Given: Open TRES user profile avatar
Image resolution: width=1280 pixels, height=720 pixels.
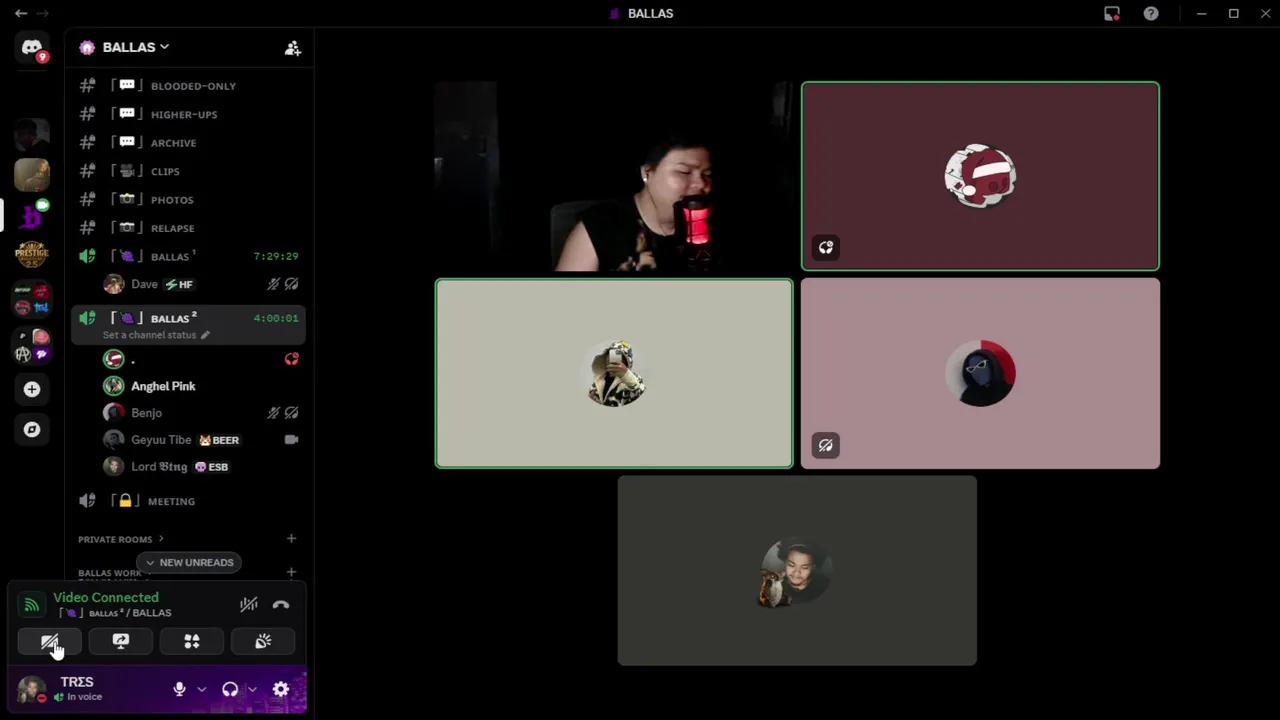Looking at the screenshot, I should click(31, 690).
